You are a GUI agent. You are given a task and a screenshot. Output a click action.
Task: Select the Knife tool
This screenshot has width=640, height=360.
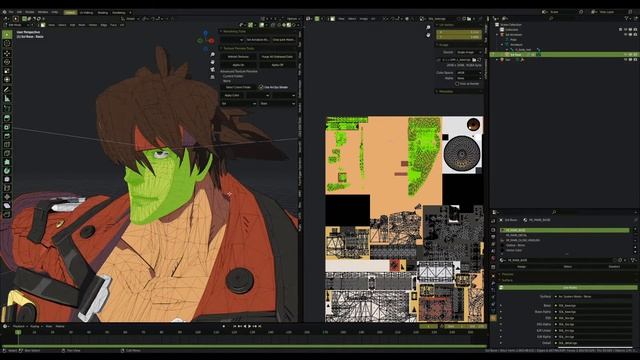pos(7,153)
